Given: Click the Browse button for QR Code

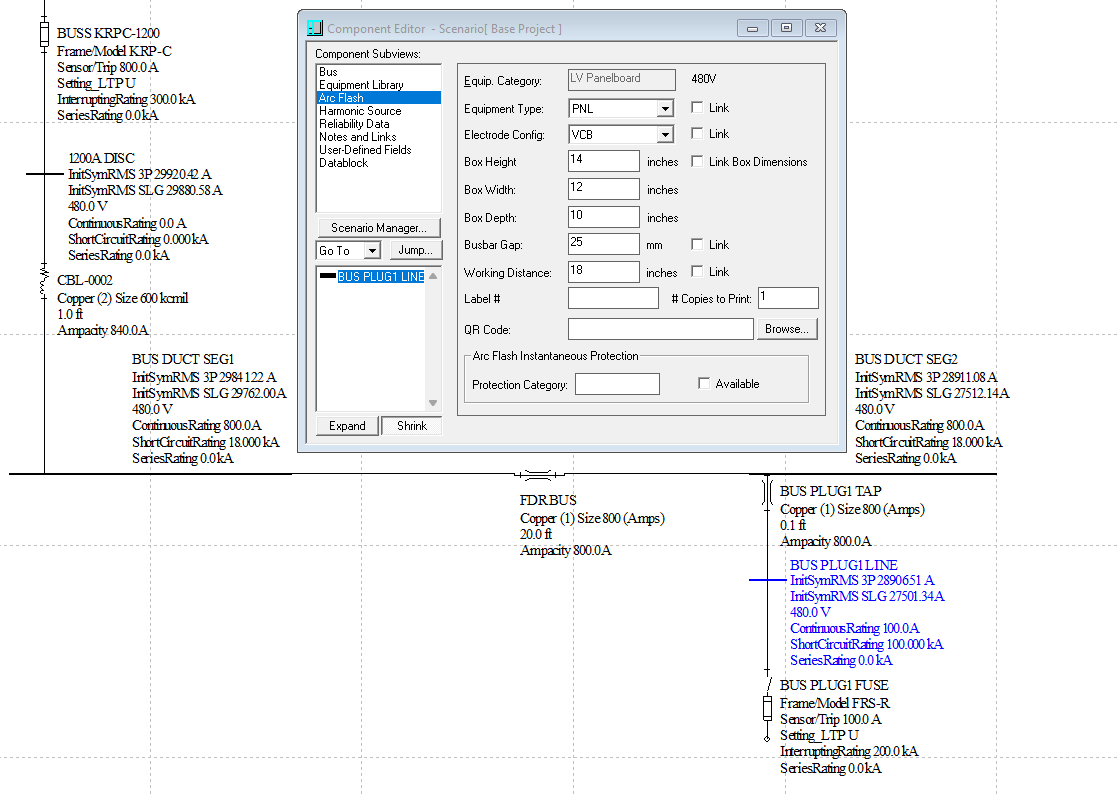Looking at the screenshot, I should click(x=787, y=329).
